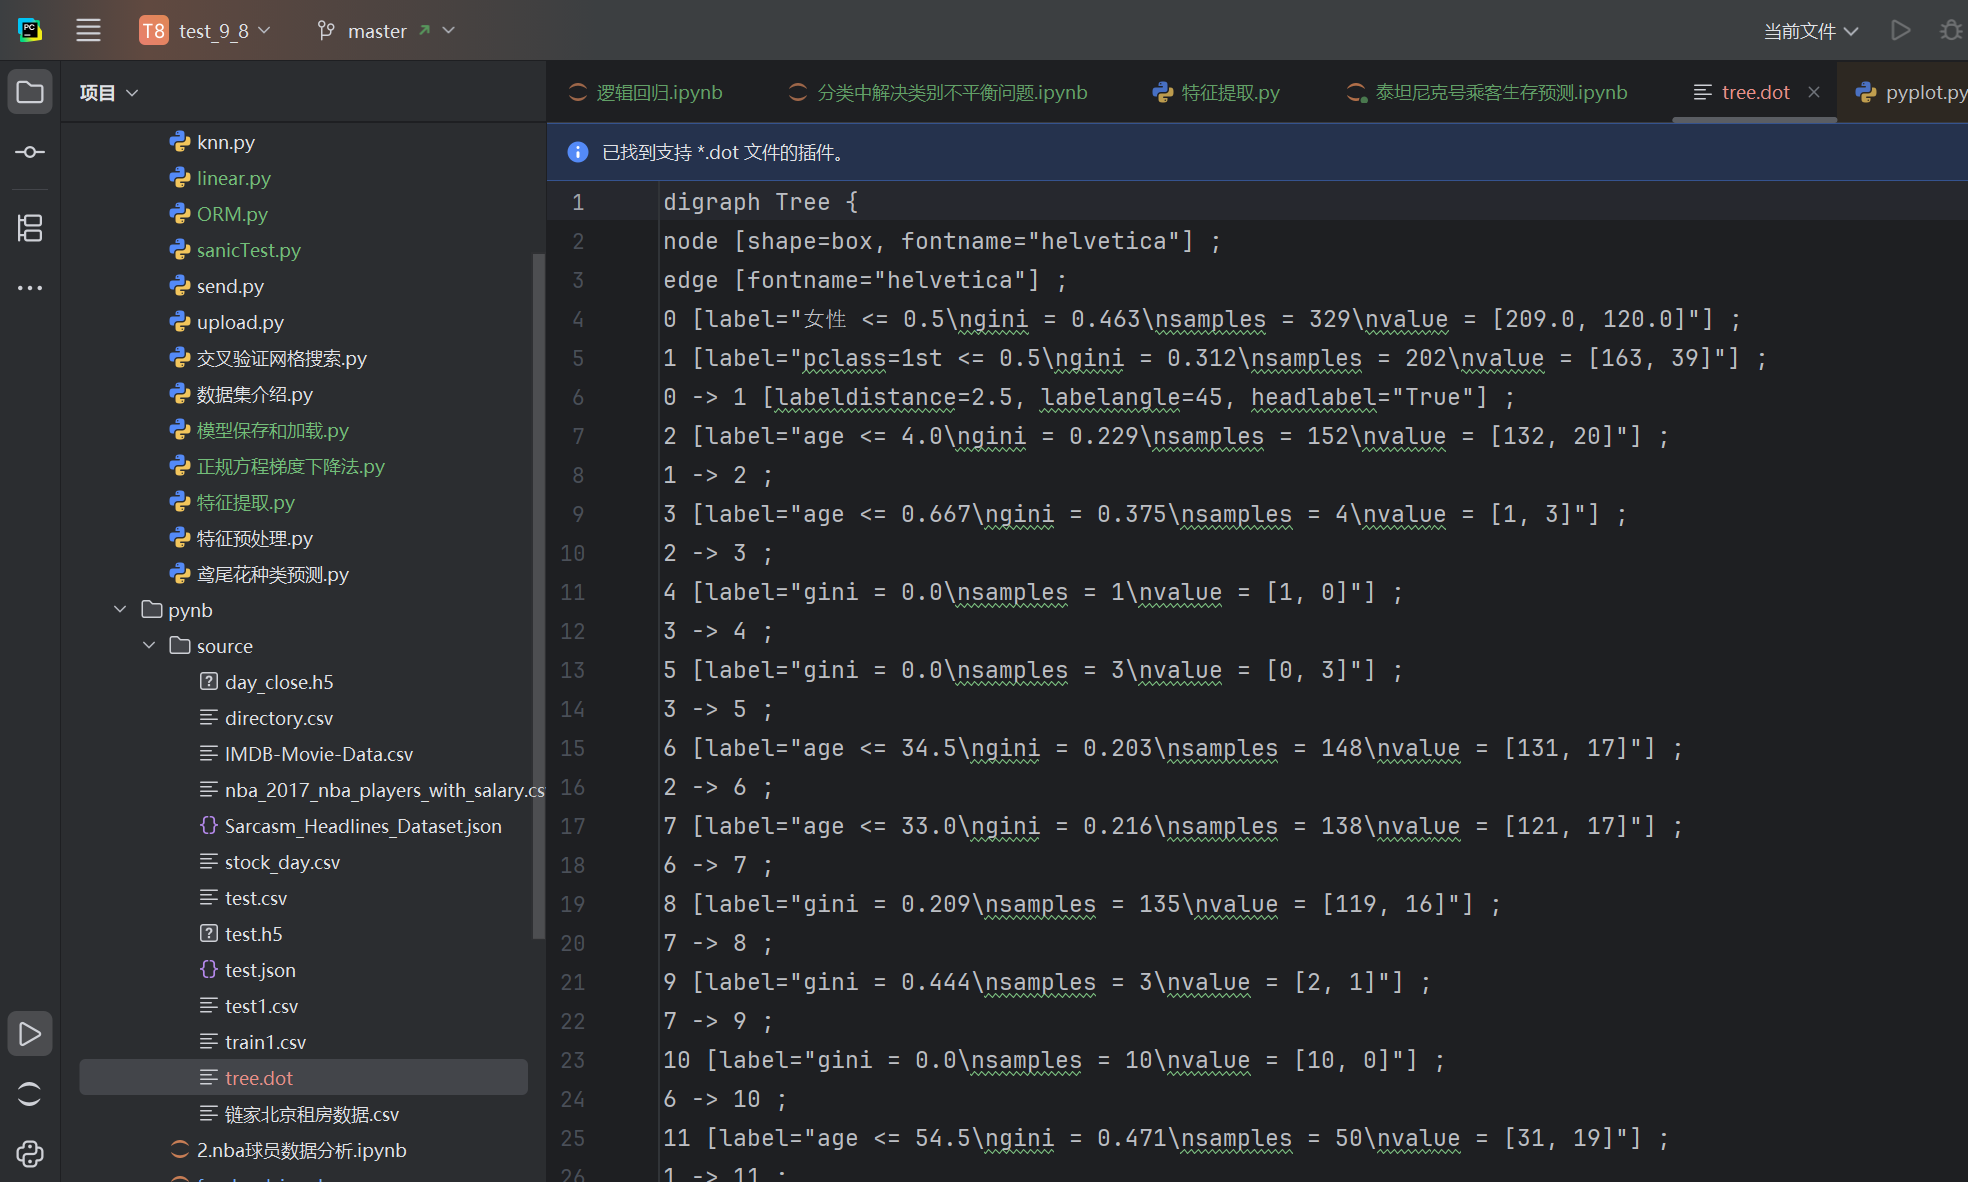Click the PyCharm logo icon
Image resolution: width=1968 pixels, height=1182 pixels.
30,30
